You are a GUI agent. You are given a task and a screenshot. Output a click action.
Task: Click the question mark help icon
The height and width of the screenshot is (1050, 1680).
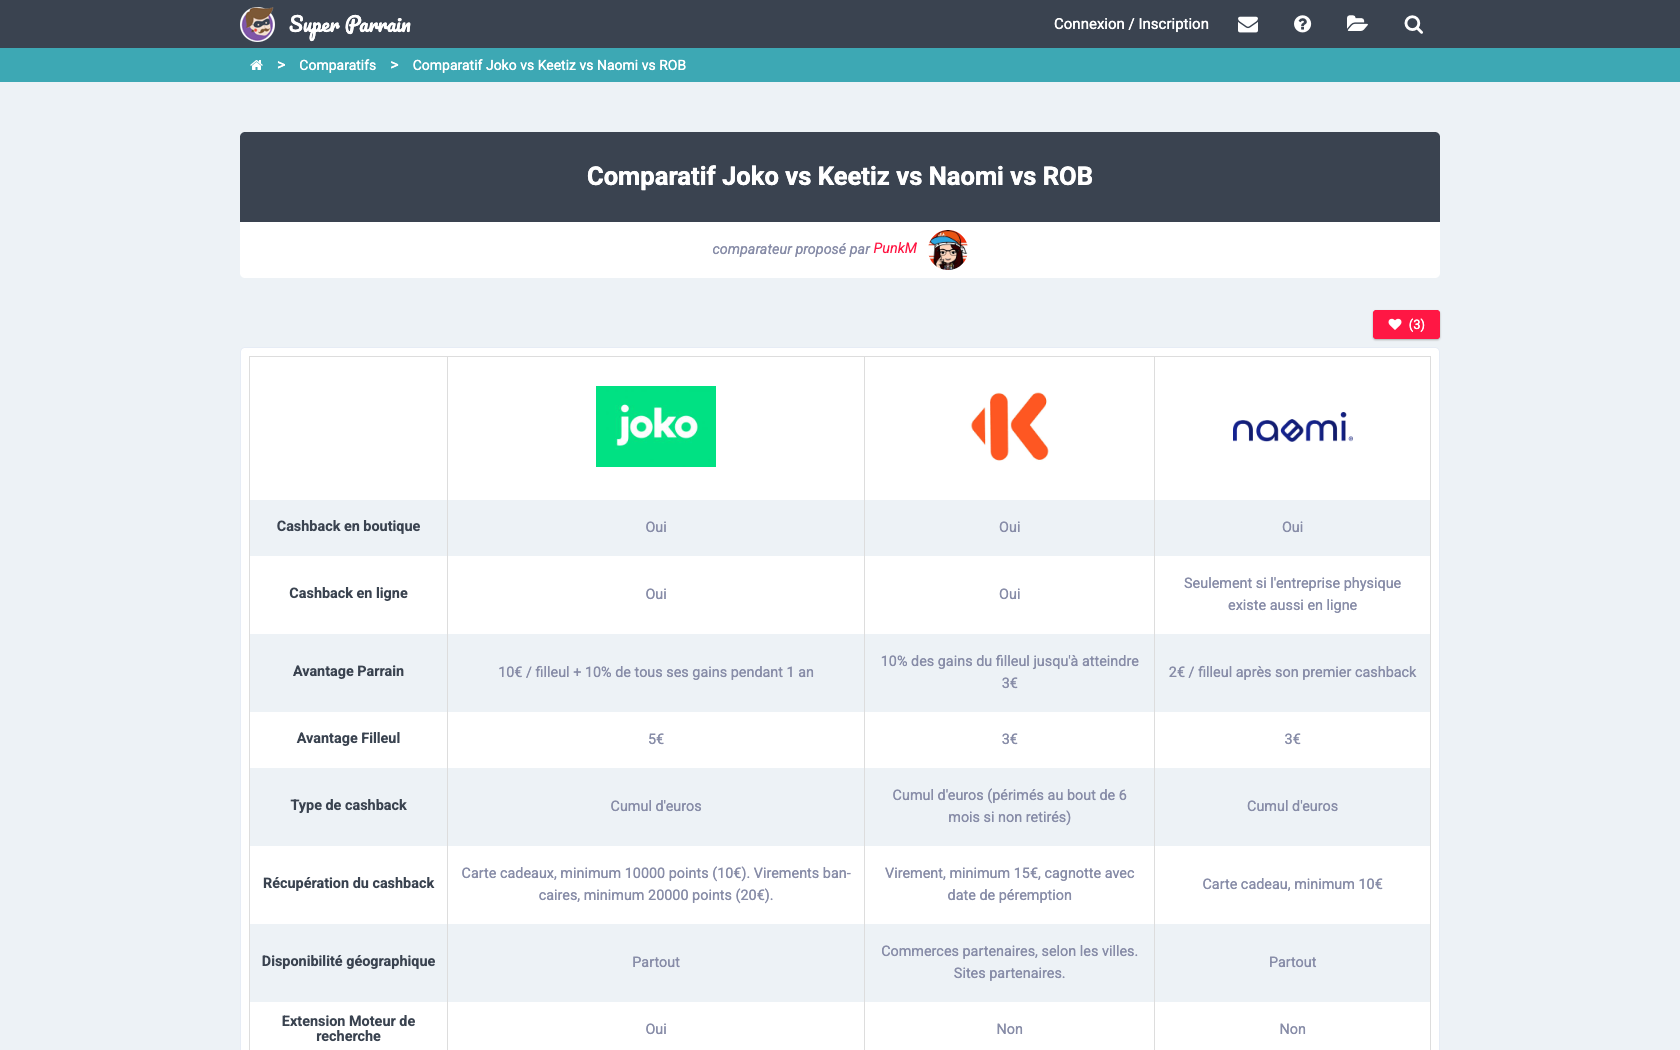coord(1302,24)
